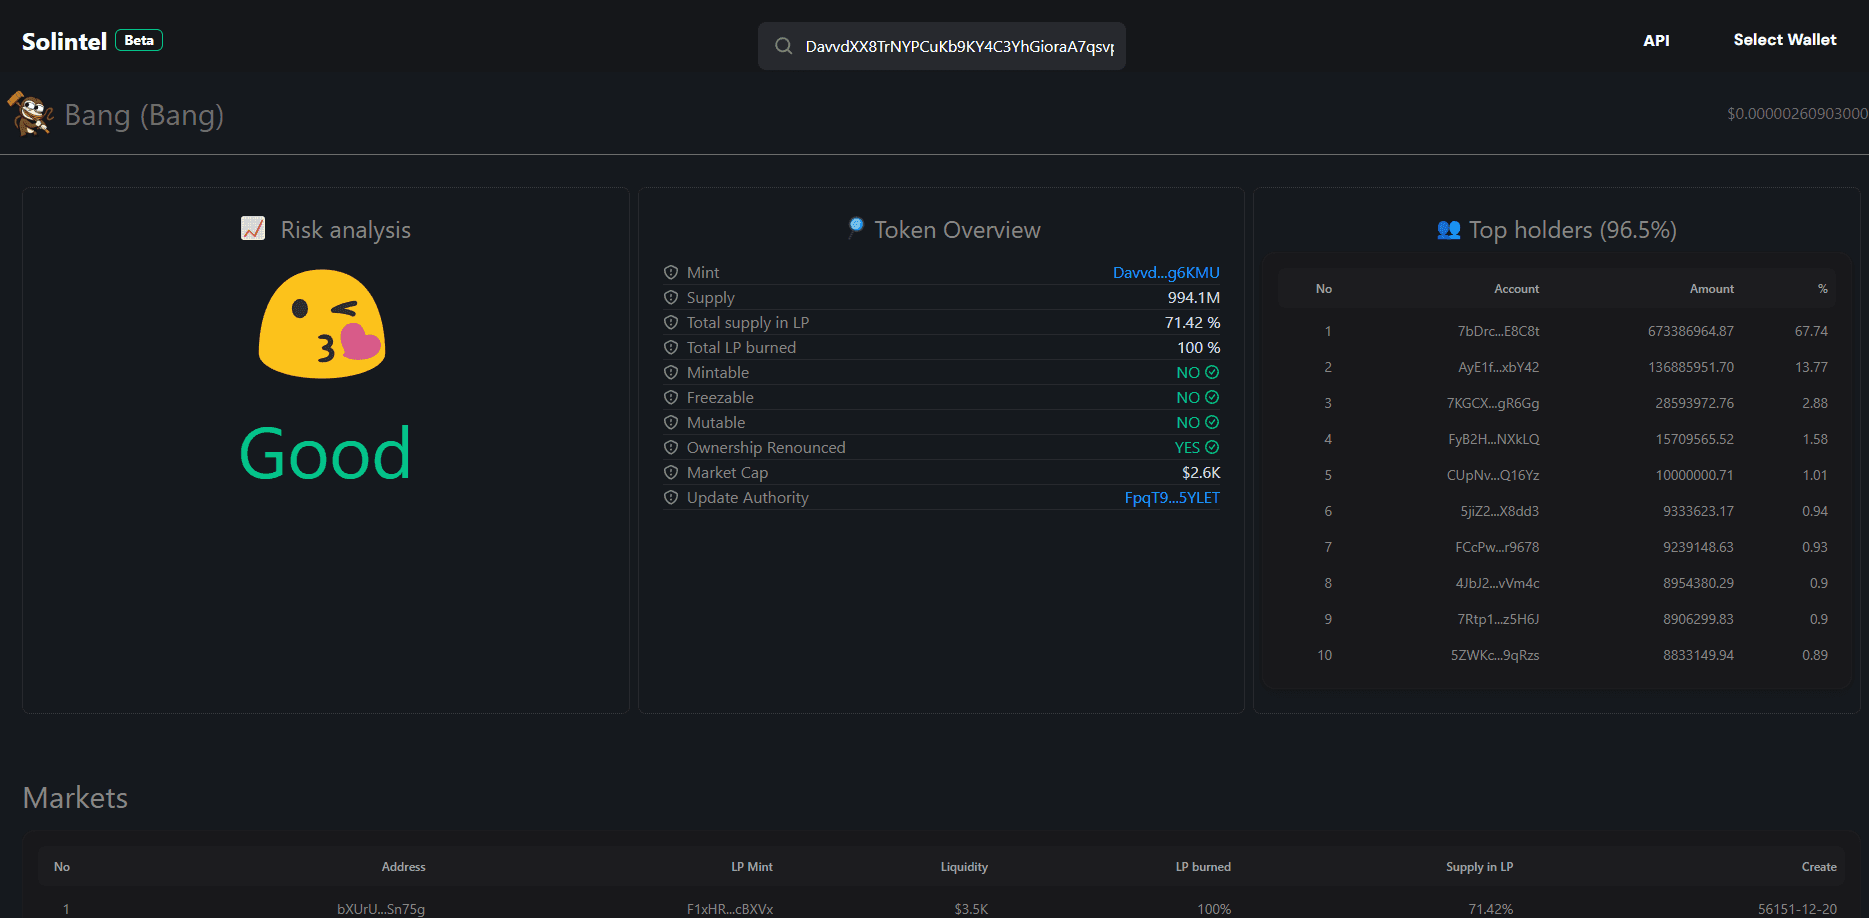Click the Top holders people icon

(x=1448, y=230)
